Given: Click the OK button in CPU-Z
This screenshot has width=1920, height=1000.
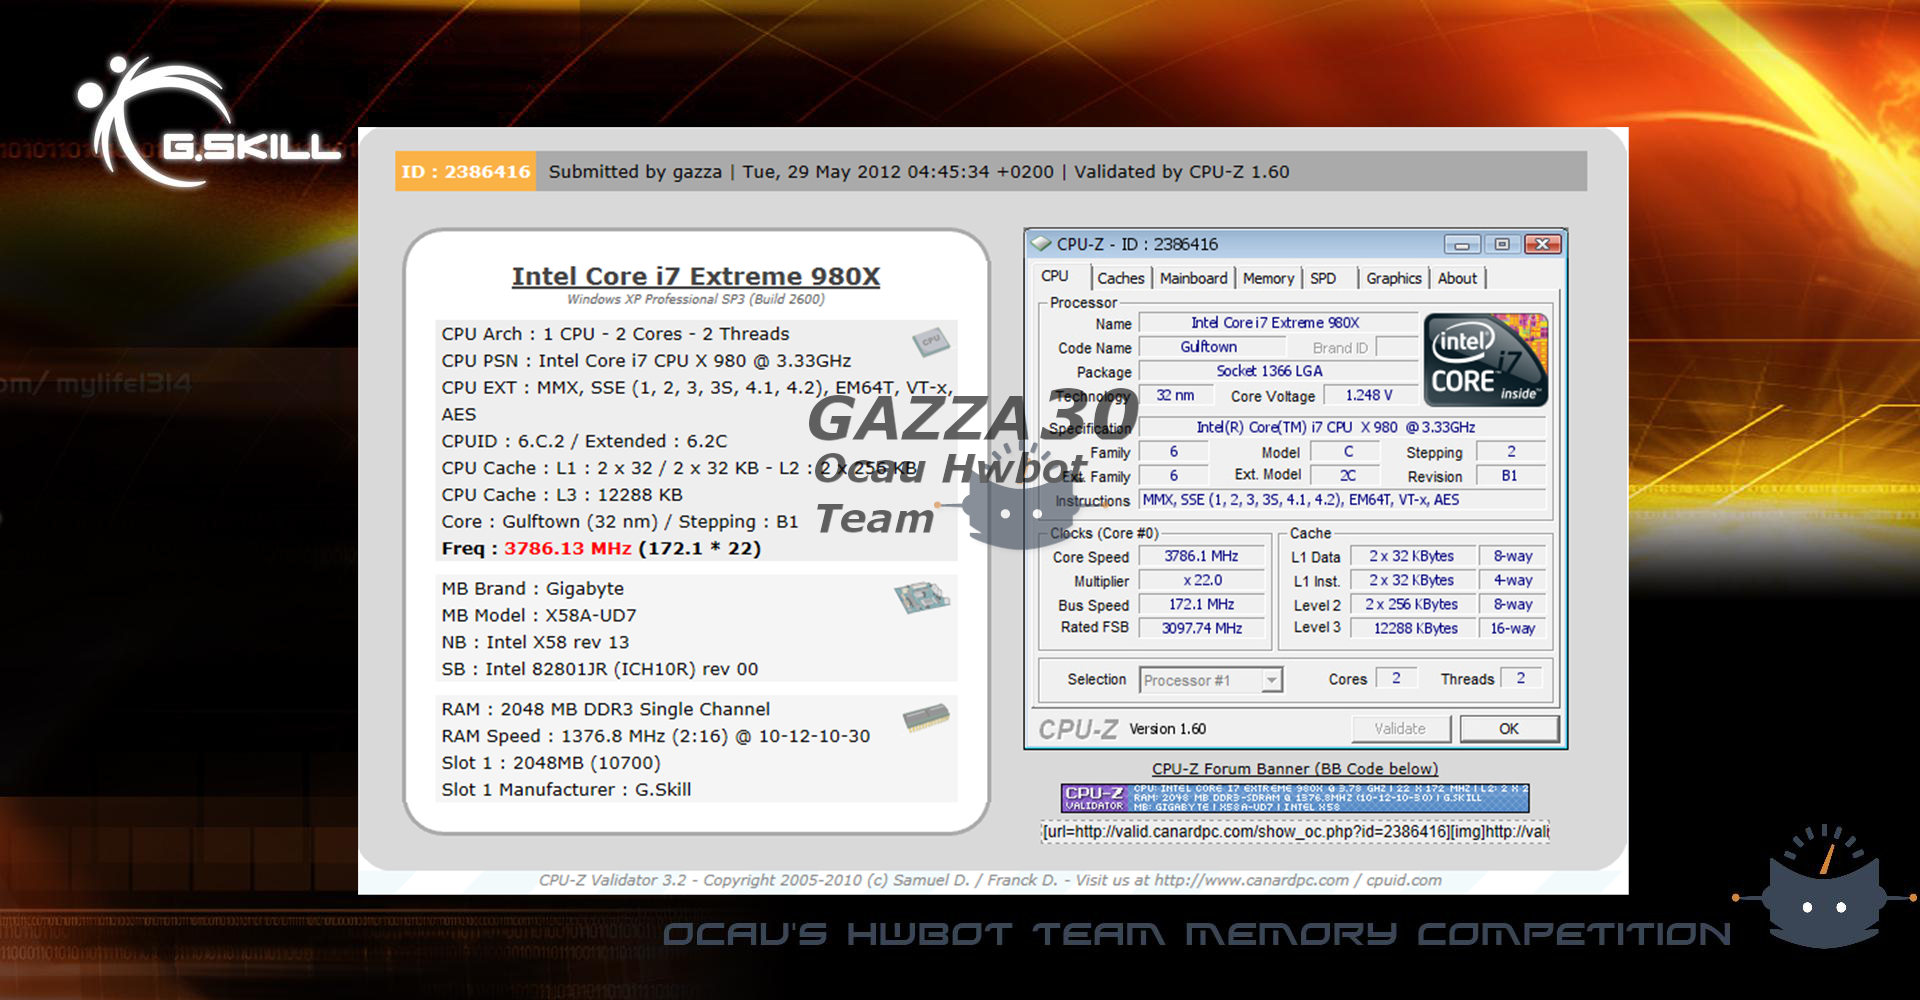Looking at the screenshot, I should coord(1508,728).
